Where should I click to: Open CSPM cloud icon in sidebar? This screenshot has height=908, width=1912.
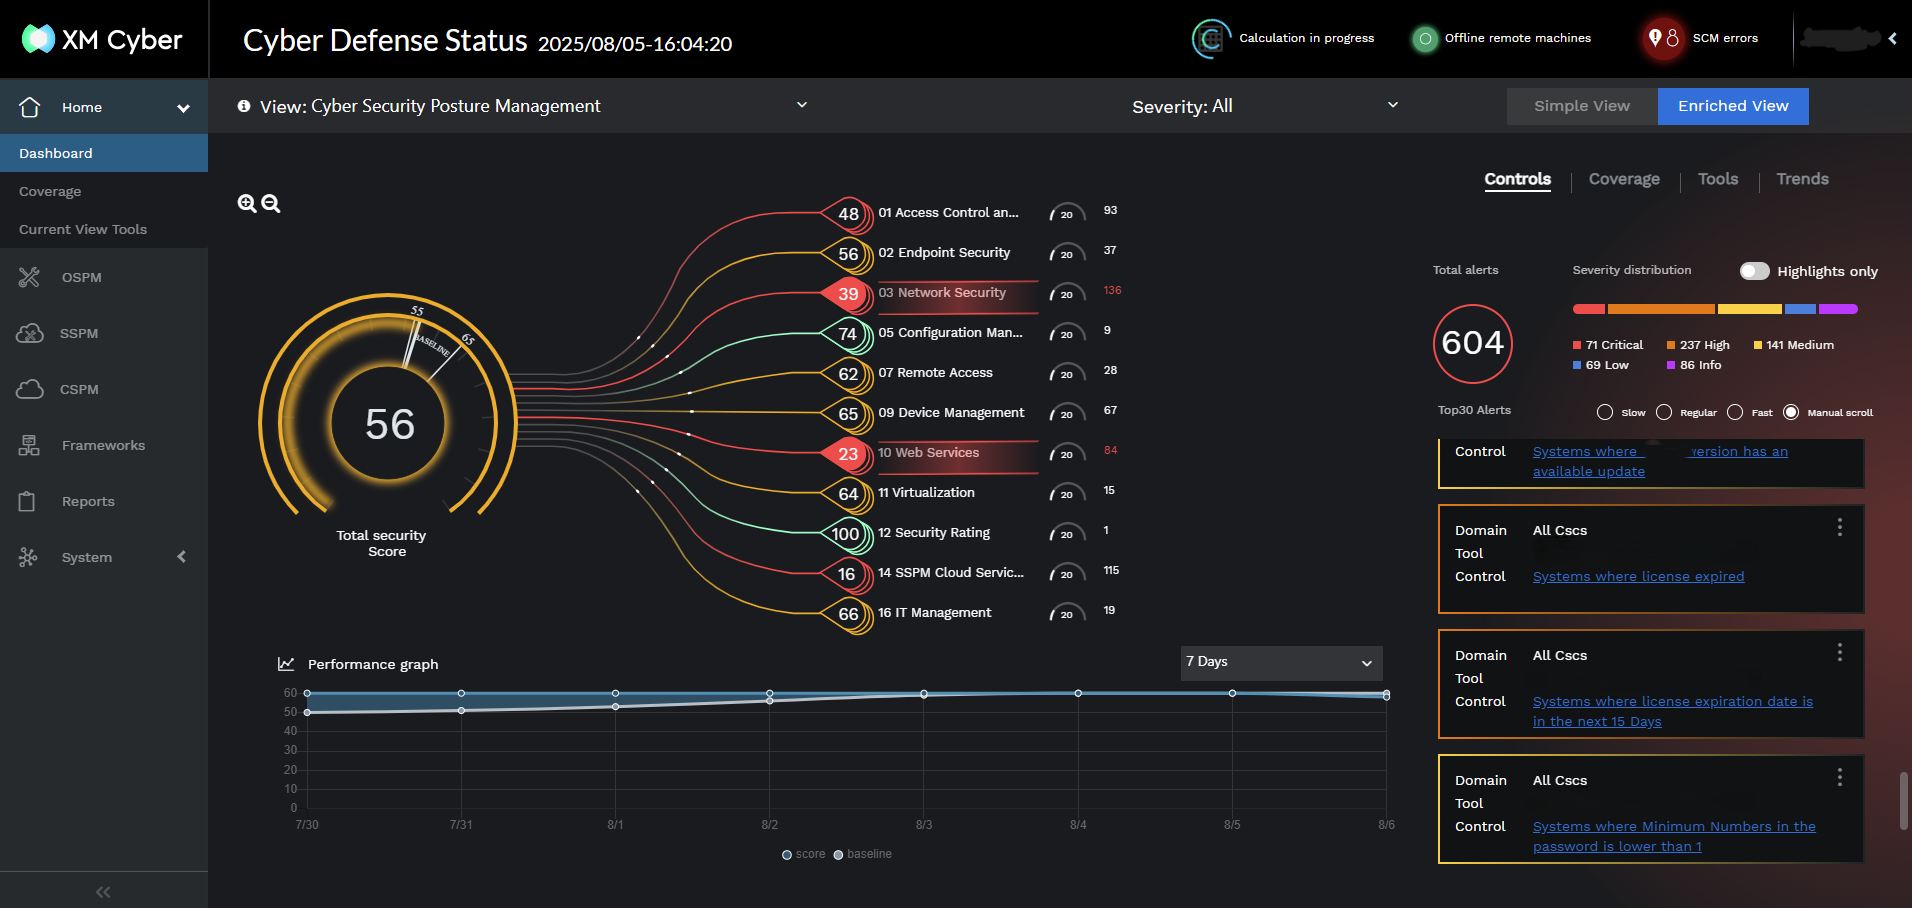tap(30, 389)
